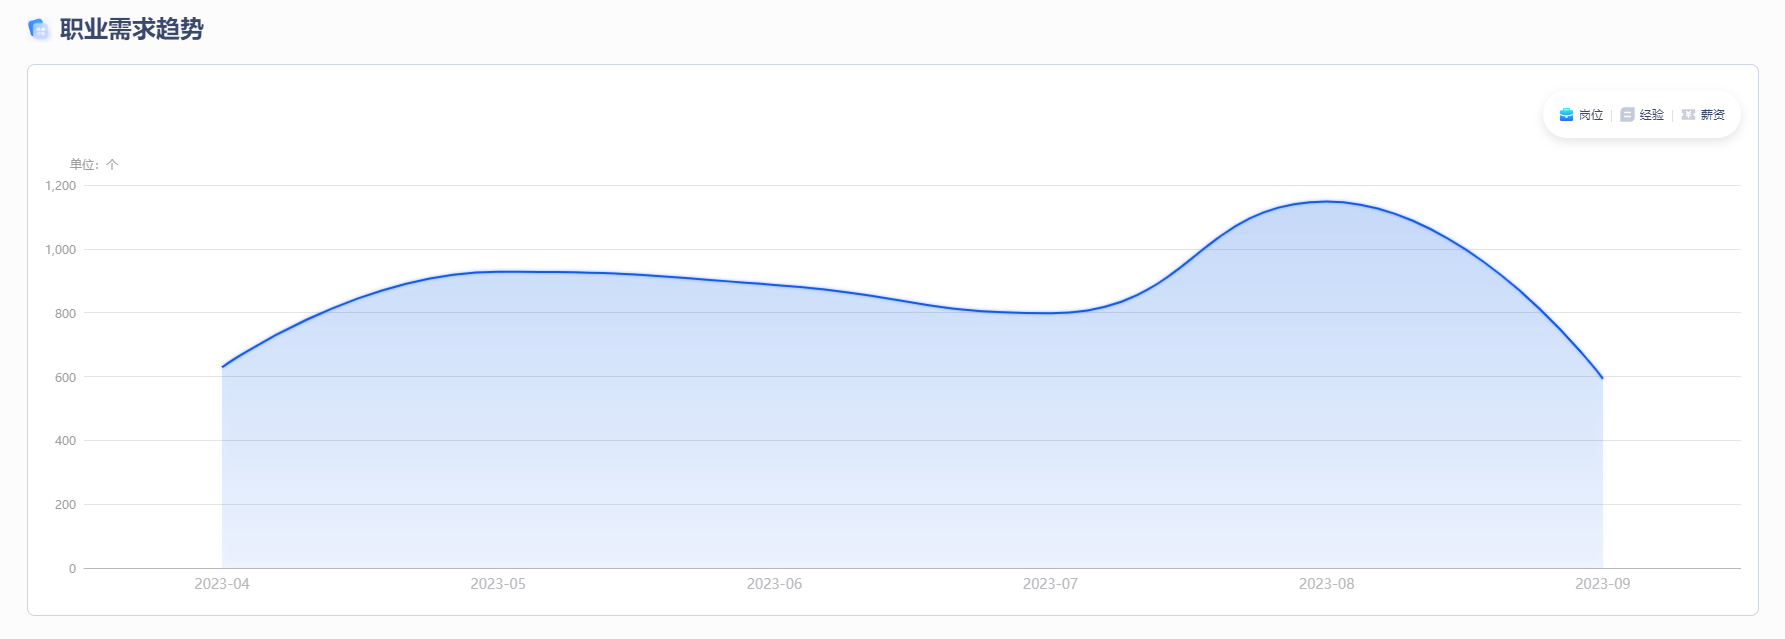Click the gray 经验 document icon
The image size is (1785, 639).
pyautogui.click(x=1627, y=115)
